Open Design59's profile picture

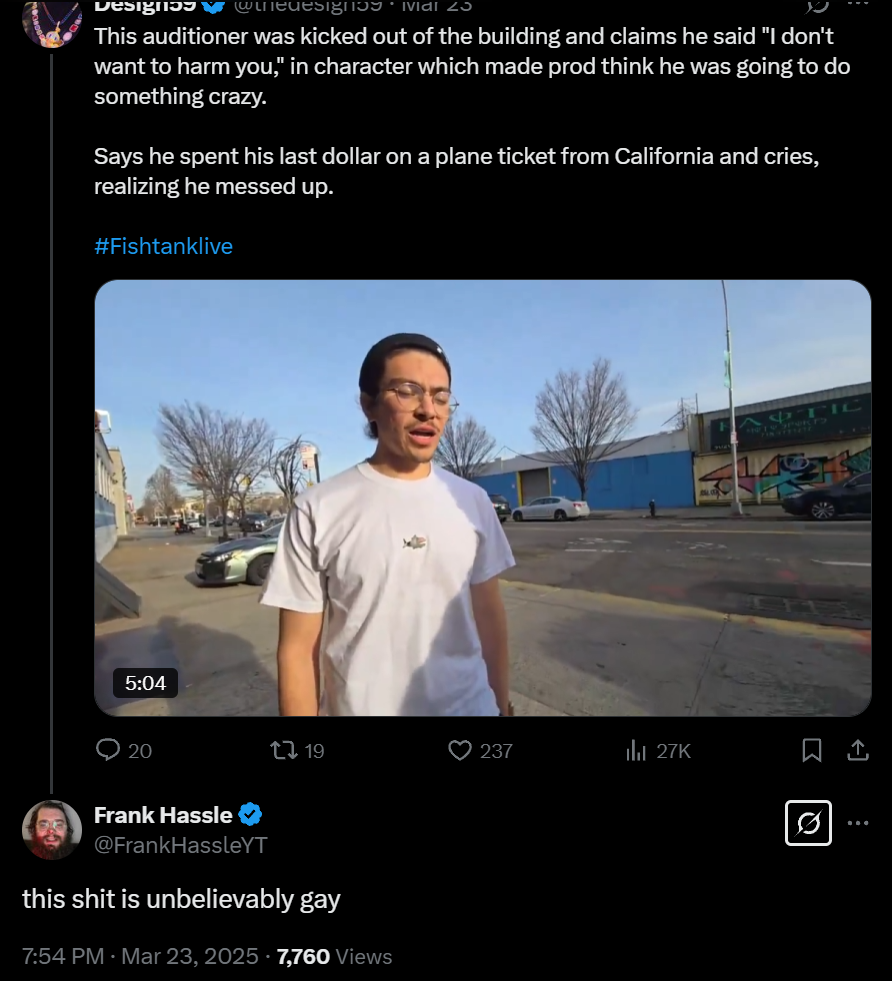tap(52, 22)
